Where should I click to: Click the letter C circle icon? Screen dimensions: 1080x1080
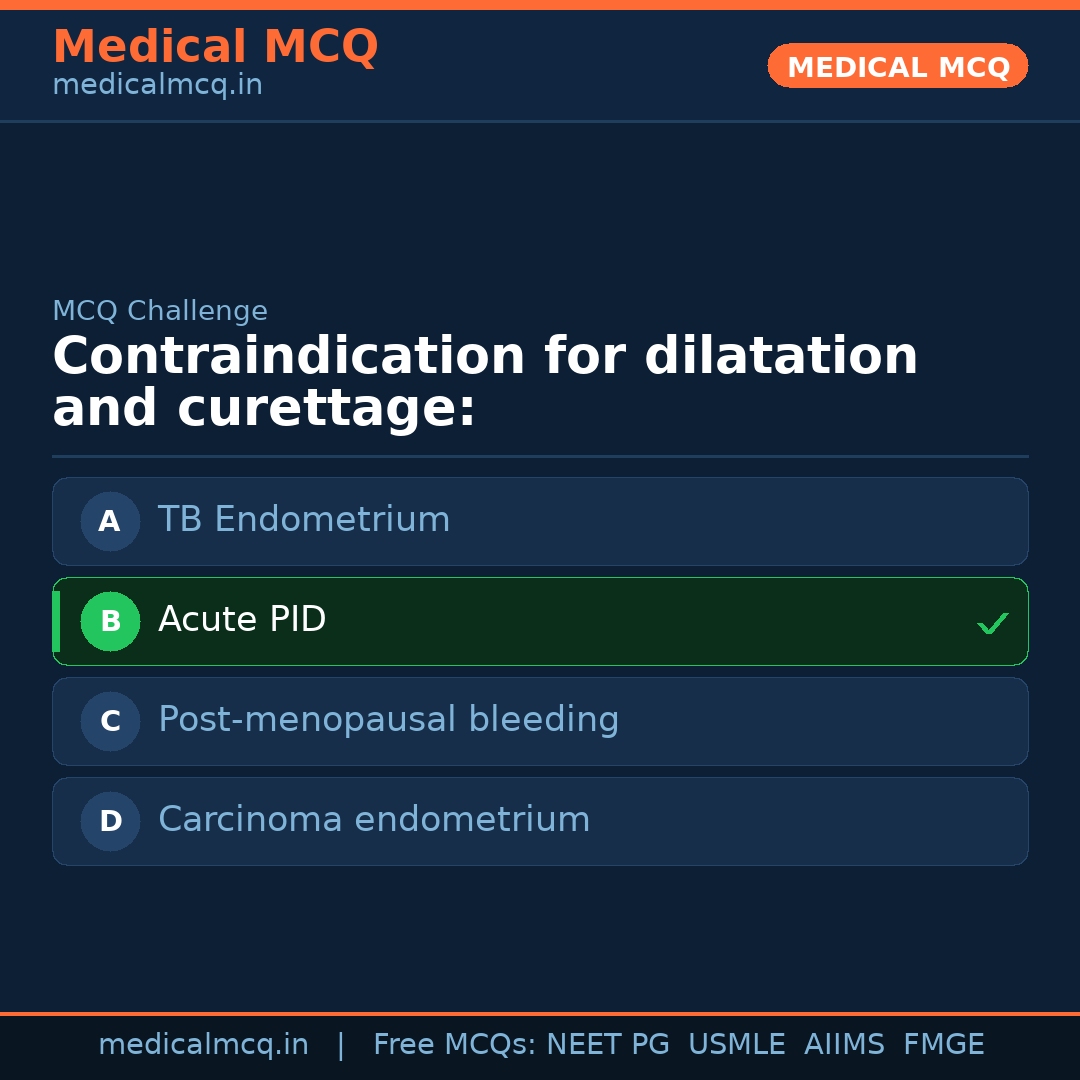coord(110,721)
